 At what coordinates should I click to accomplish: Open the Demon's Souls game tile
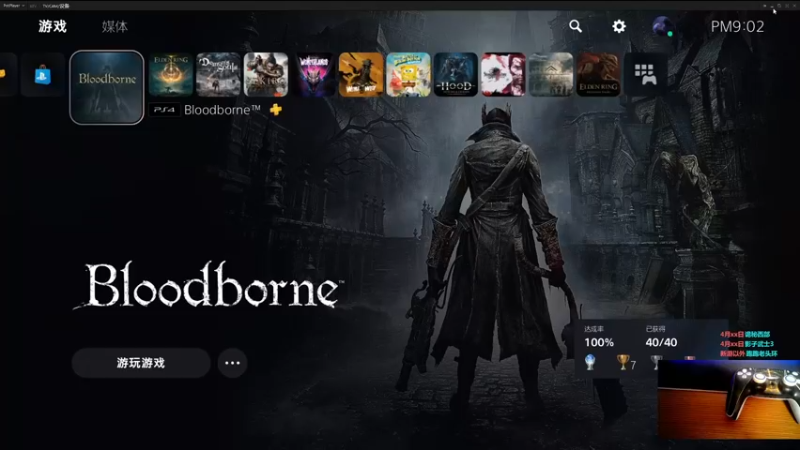pos(218,74)
